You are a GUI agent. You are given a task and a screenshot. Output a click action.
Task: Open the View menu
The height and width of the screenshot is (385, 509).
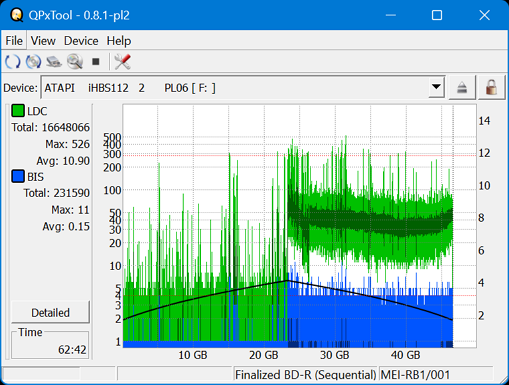43,41
